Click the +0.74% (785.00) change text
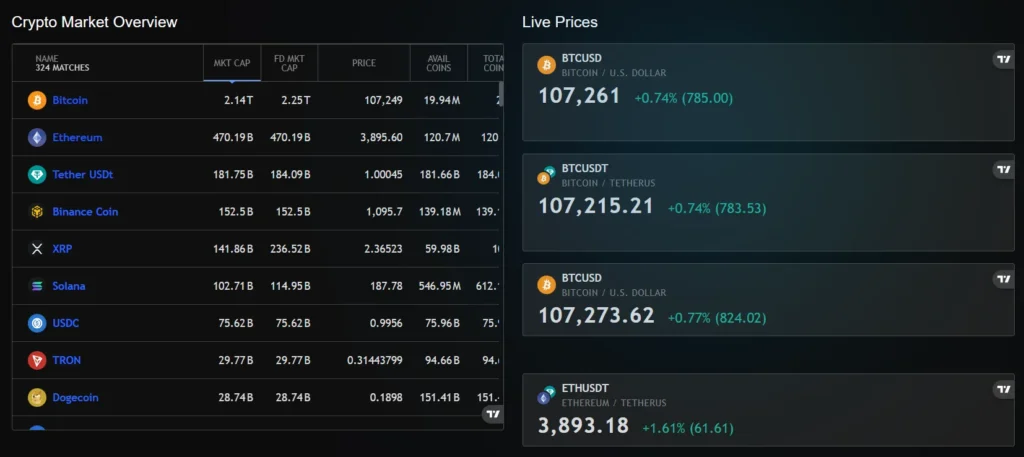1024x457 pixels. (684, 99)
